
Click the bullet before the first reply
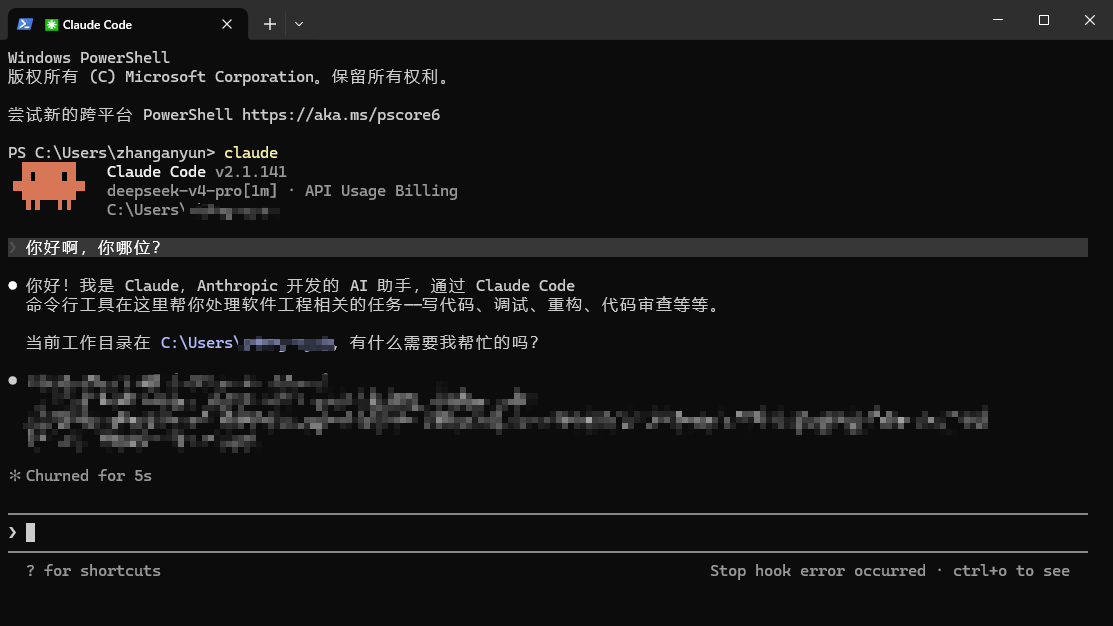pos(13,285)
